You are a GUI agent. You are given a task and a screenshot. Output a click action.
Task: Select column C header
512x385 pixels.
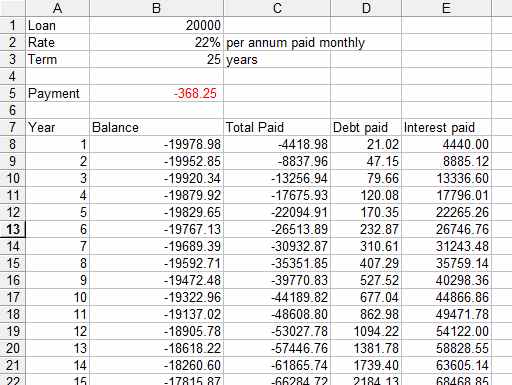coord(277,8)
